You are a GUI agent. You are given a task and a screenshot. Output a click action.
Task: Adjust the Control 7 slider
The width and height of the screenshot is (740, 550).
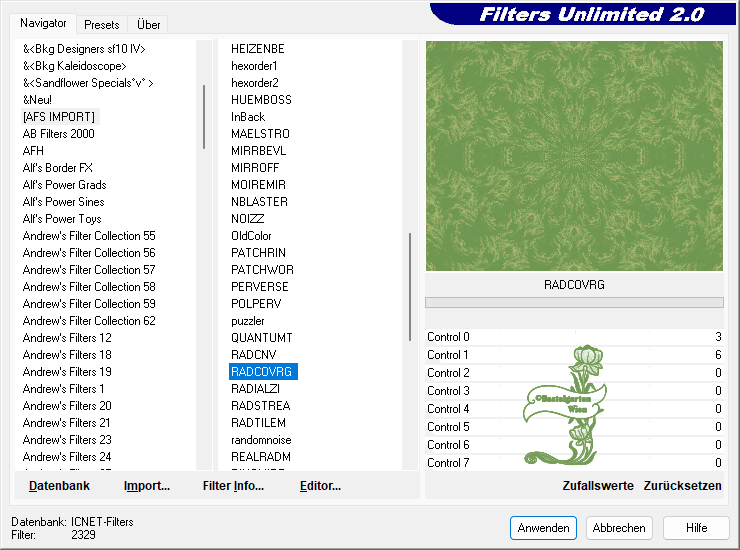(x=574, y=463)
